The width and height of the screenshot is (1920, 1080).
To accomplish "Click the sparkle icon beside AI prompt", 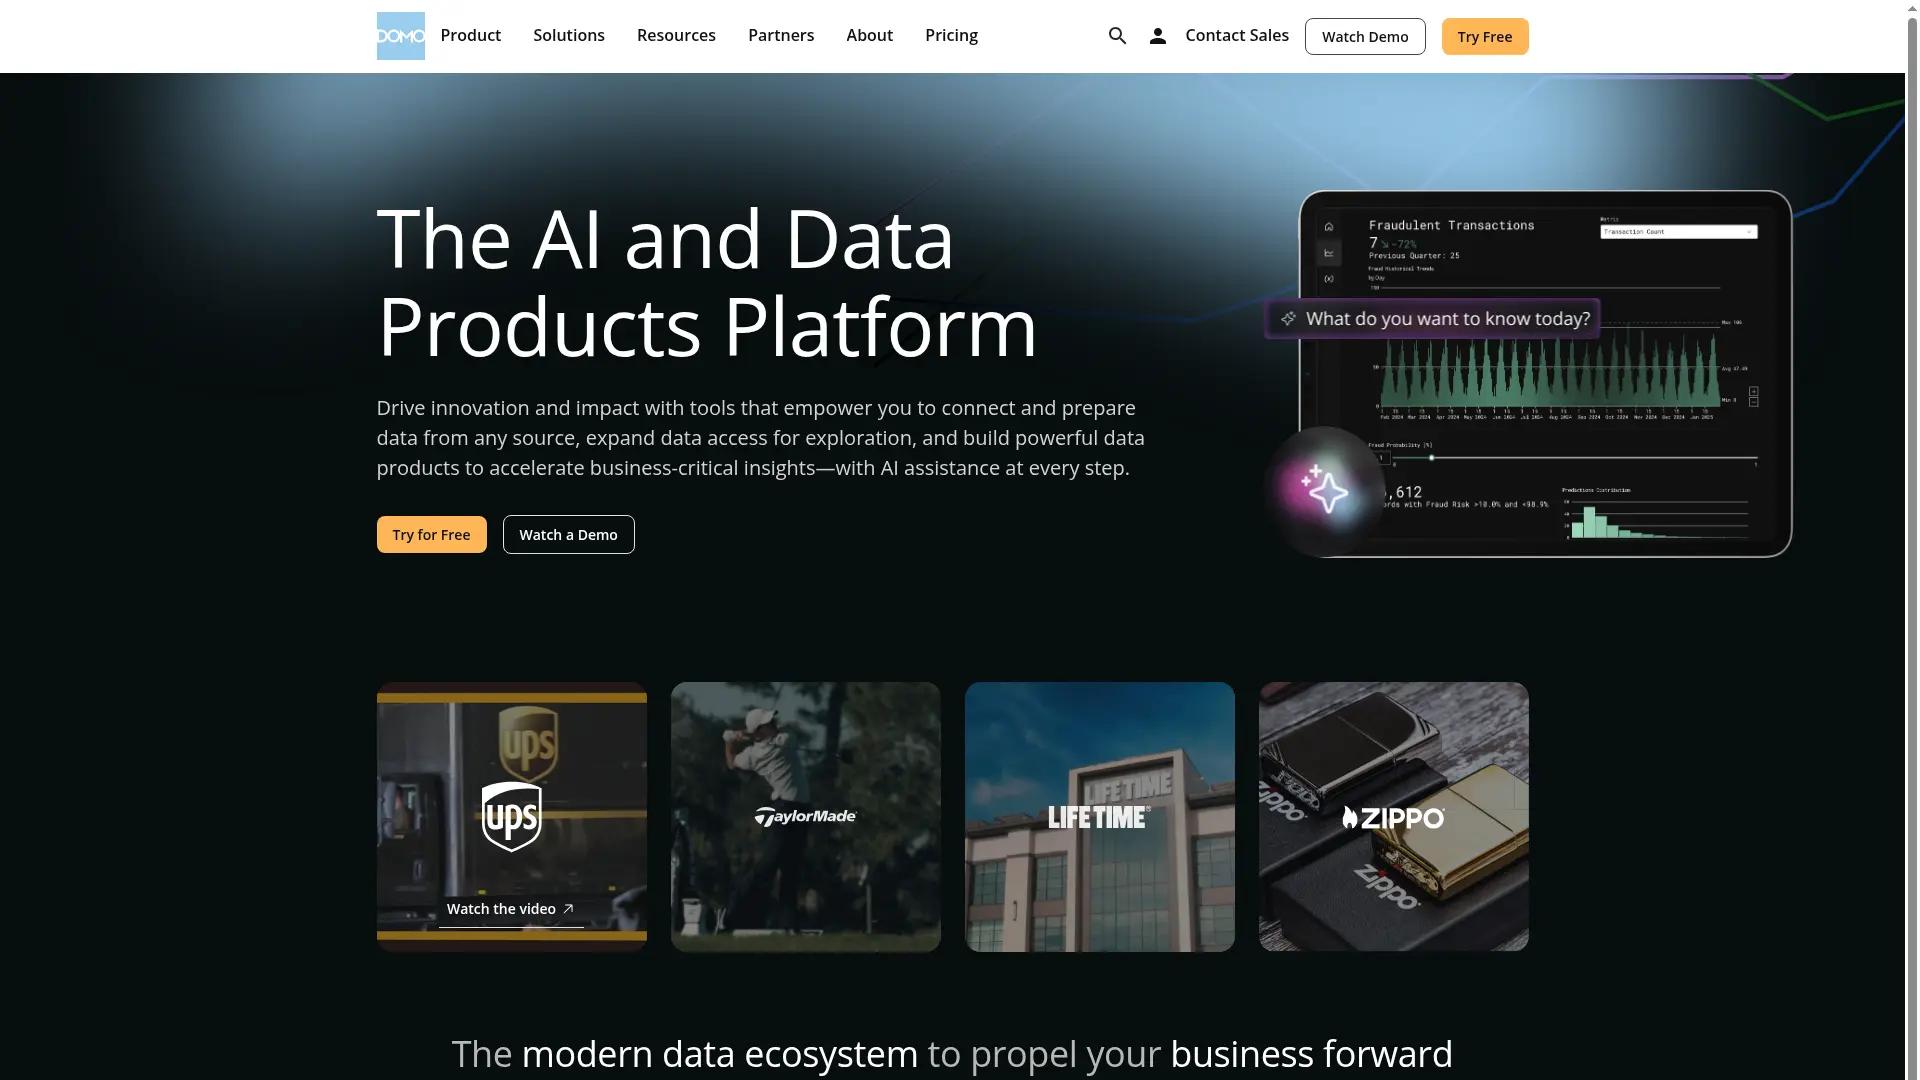I will tap(1288, 319).
